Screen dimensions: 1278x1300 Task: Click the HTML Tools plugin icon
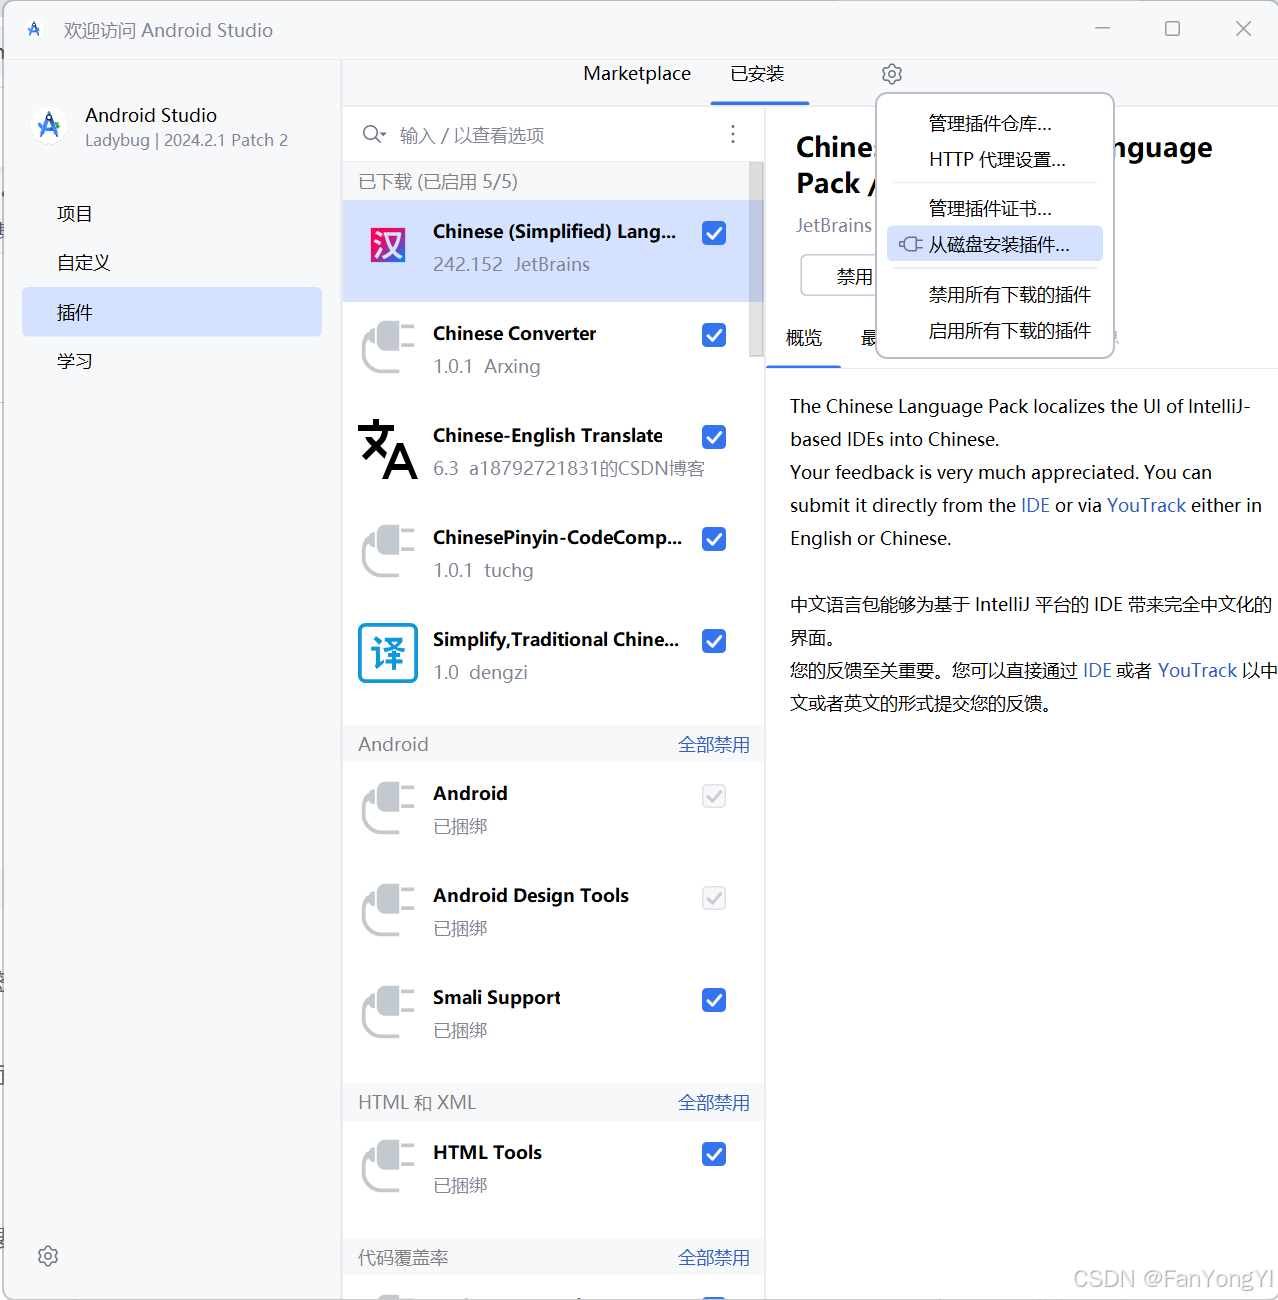coord(388,1166)
